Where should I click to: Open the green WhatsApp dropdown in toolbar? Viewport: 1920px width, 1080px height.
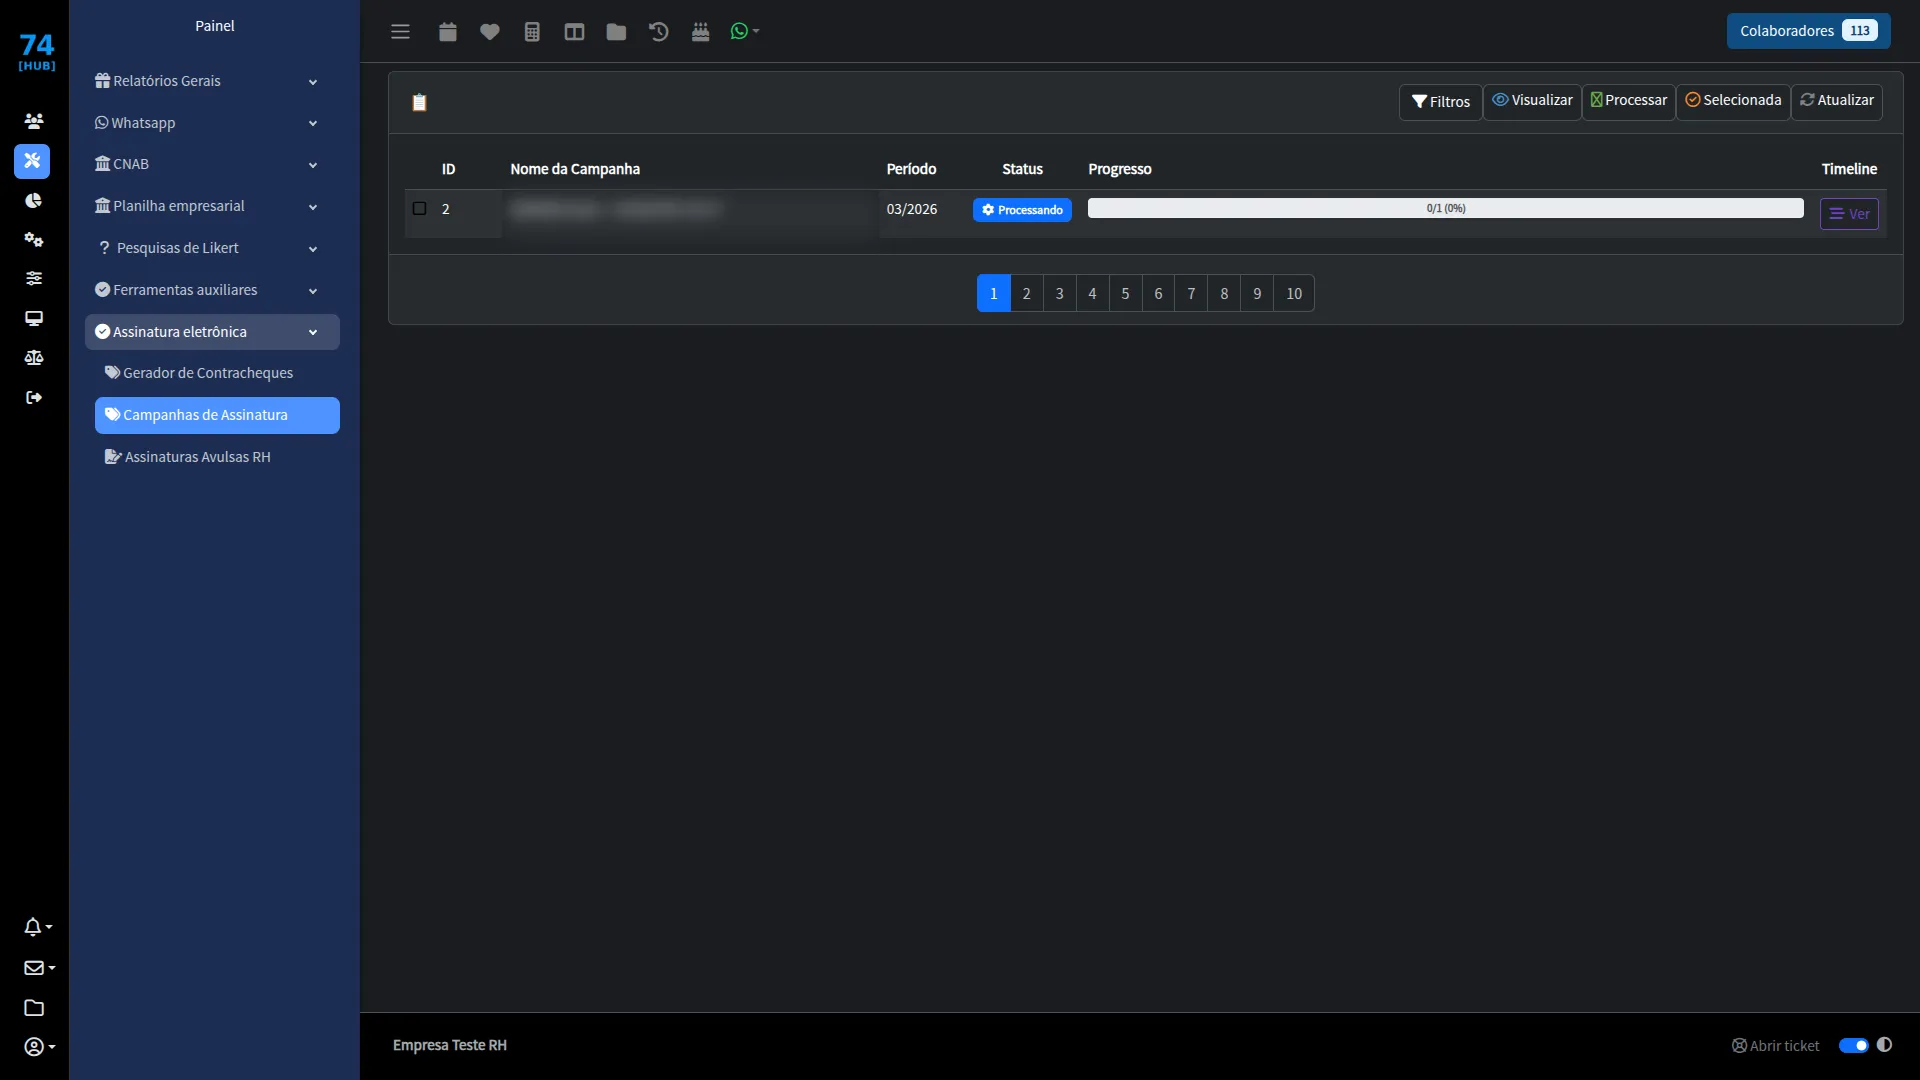pos(745,31)
